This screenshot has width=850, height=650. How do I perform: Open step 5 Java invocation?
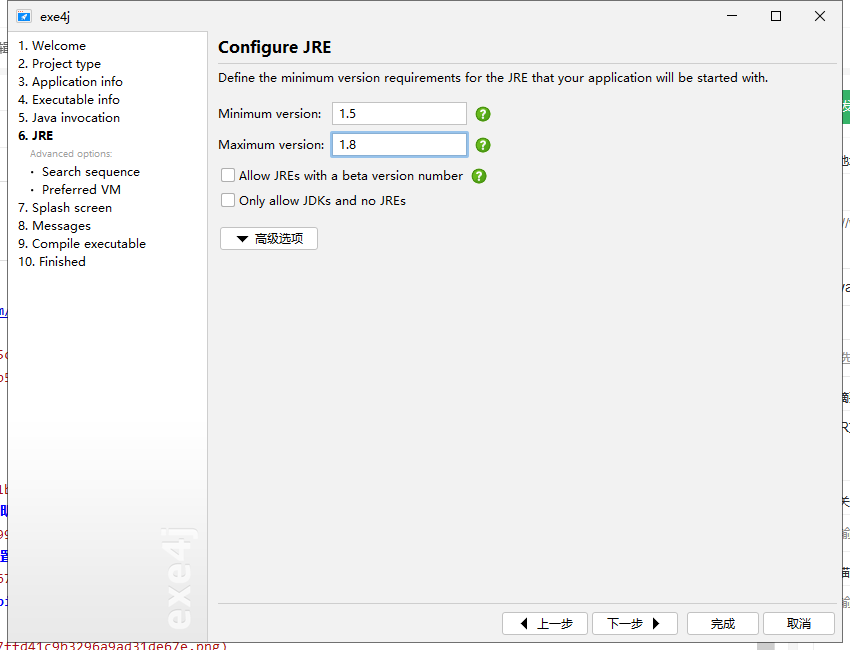[x=69, y=117]
